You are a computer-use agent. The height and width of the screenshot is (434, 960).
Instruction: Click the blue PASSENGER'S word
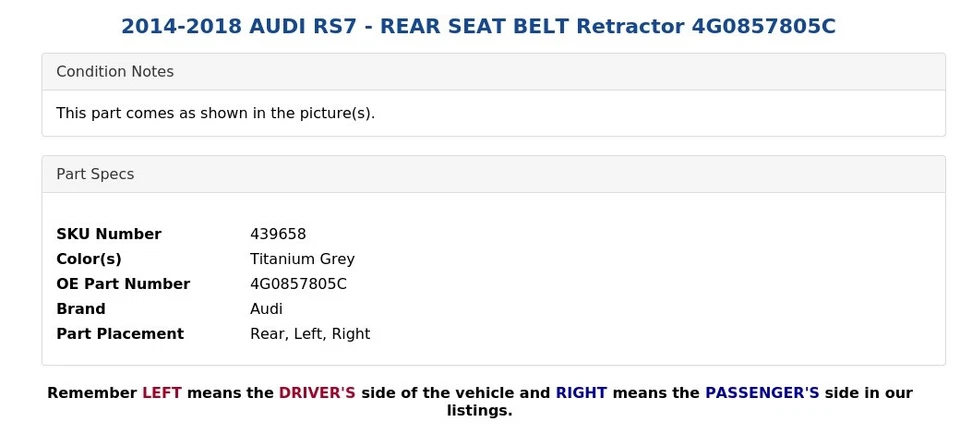[762, 393]
